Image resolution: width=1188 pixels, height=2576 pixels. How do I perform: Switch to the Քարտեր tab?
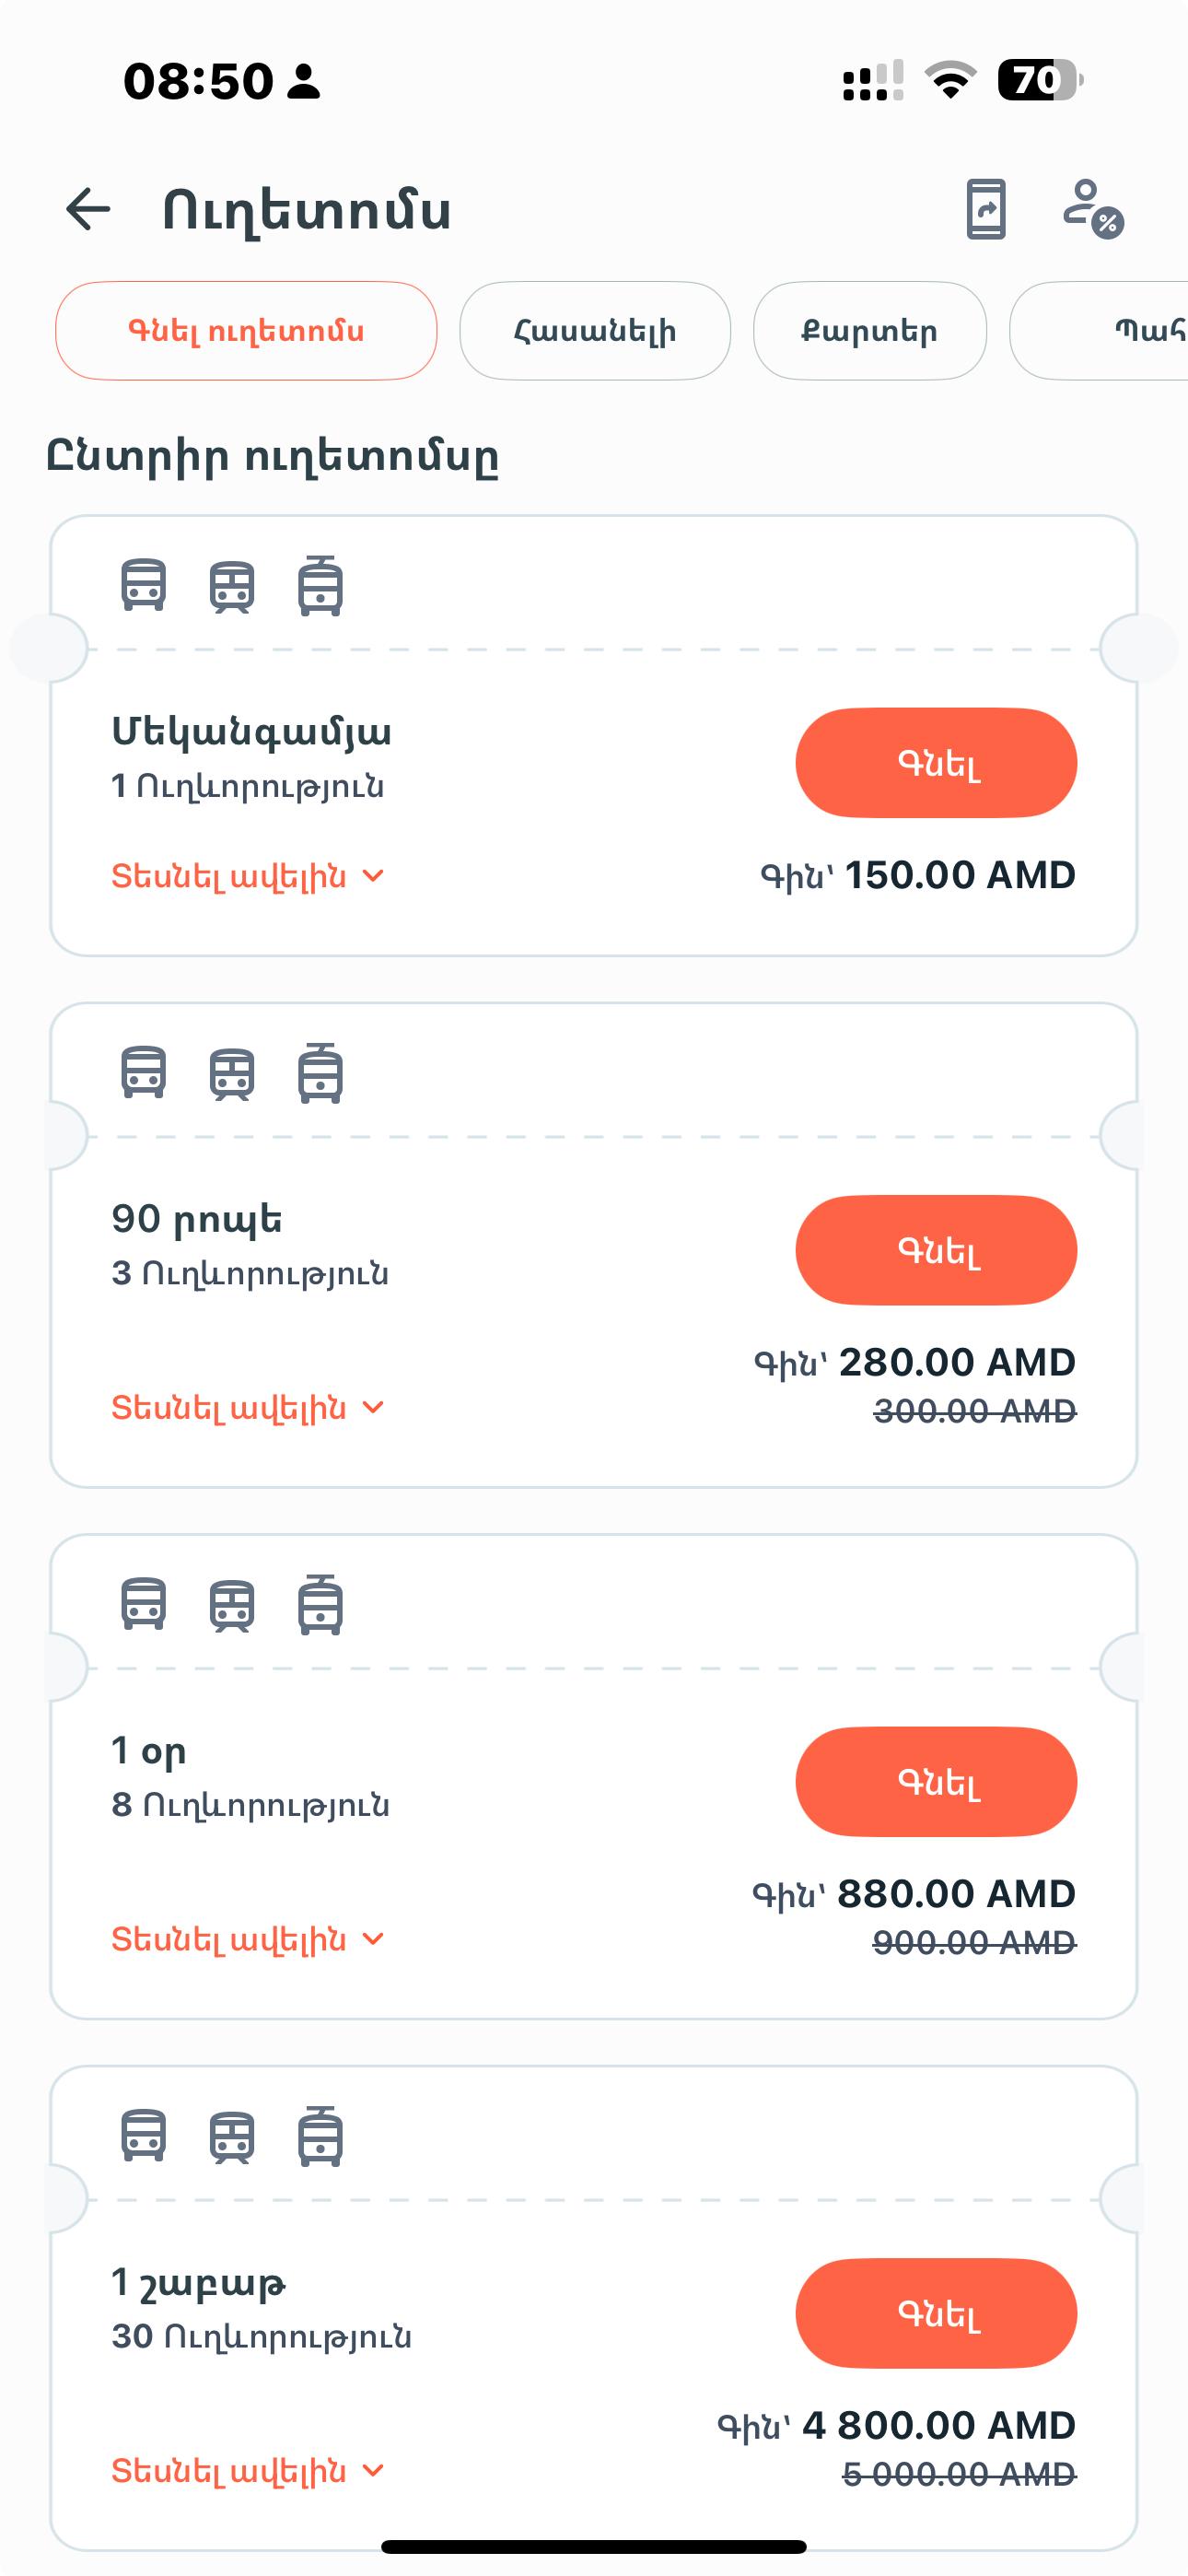pos(869,331)
